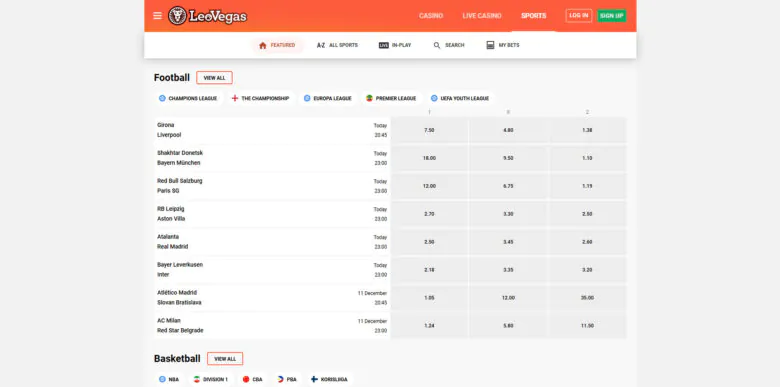The height and width of the screenshot is (387, 780).
Task: Open the In-Play menu item
Action: (395, 45)
